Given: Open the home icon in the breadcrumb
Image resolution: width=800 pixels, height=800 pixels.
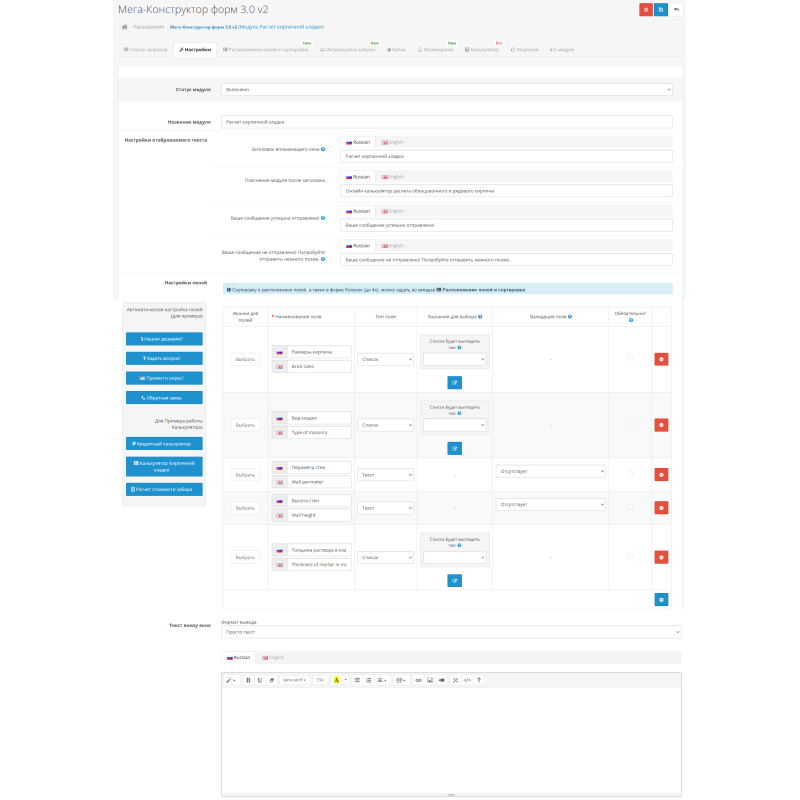Looking at the screenshot, I should 124,27.
